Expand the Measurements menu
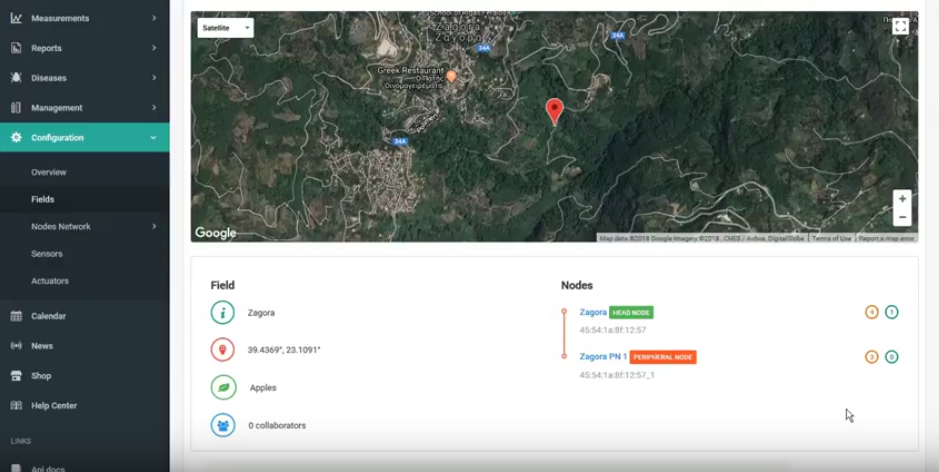 [84, 18]
